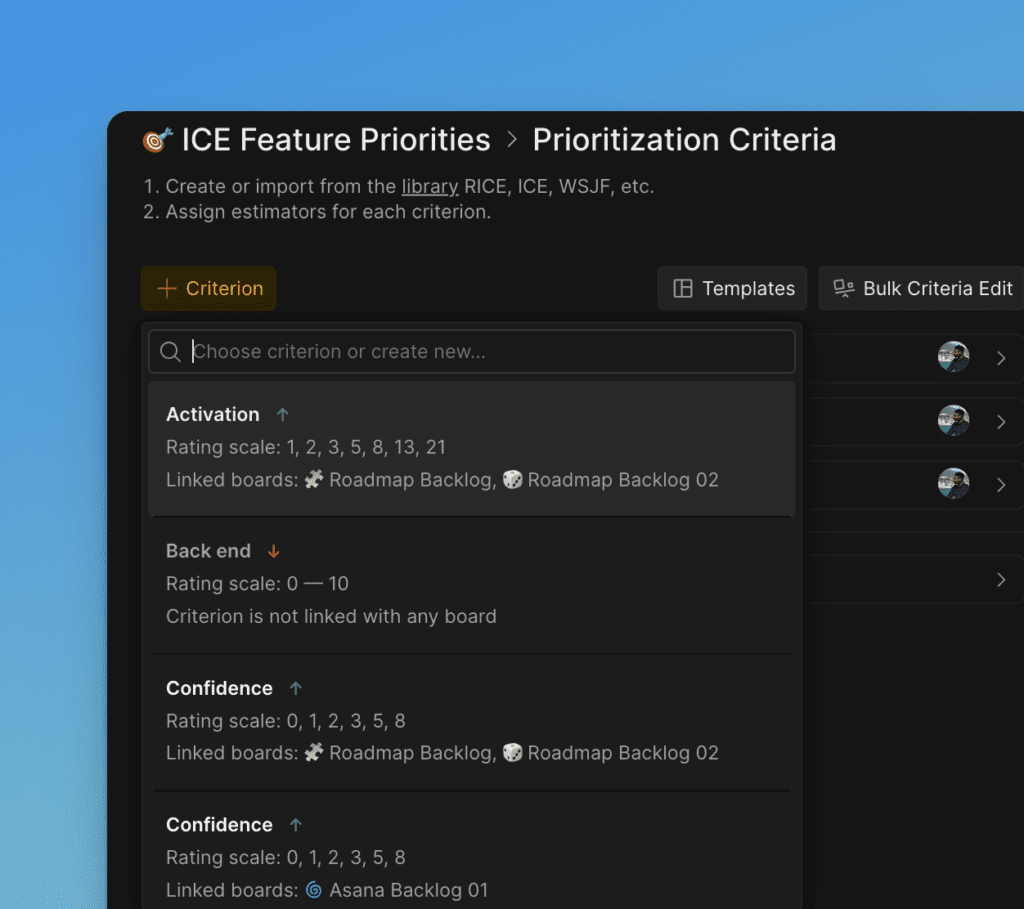Image resolution: width=1024 pixels, height=909 pixels.
Task: Expand the topmost criterion row using its chevron
Action: [1001, 358]
